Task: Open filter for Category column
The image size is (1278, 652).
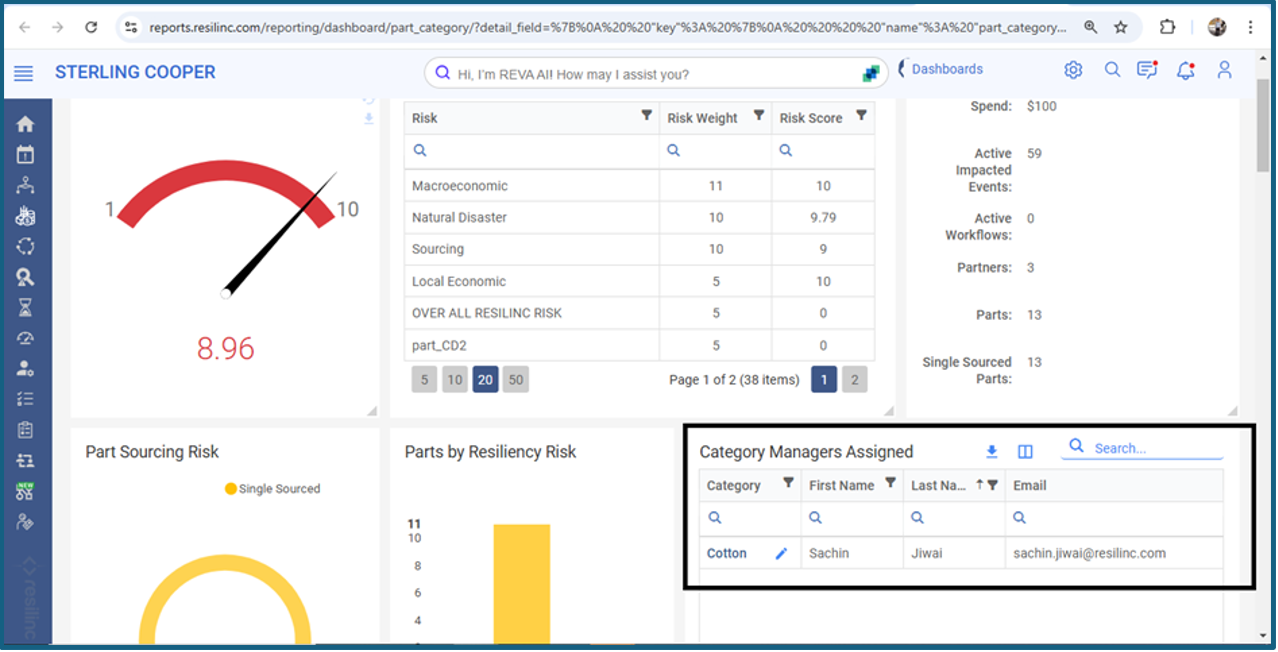Action: pos(788,484)
